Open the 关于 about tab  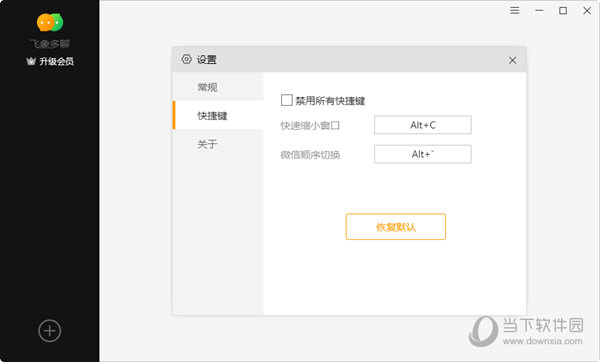click(218, 144)
